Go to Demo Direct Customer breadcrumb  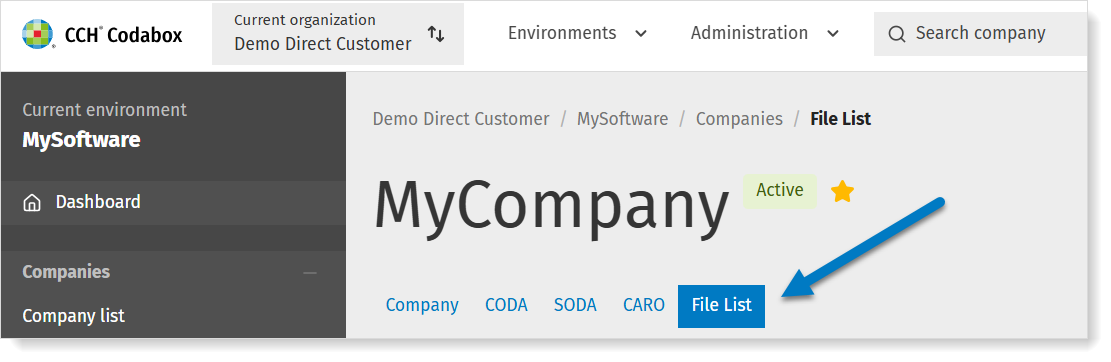(x=461, y=119)
